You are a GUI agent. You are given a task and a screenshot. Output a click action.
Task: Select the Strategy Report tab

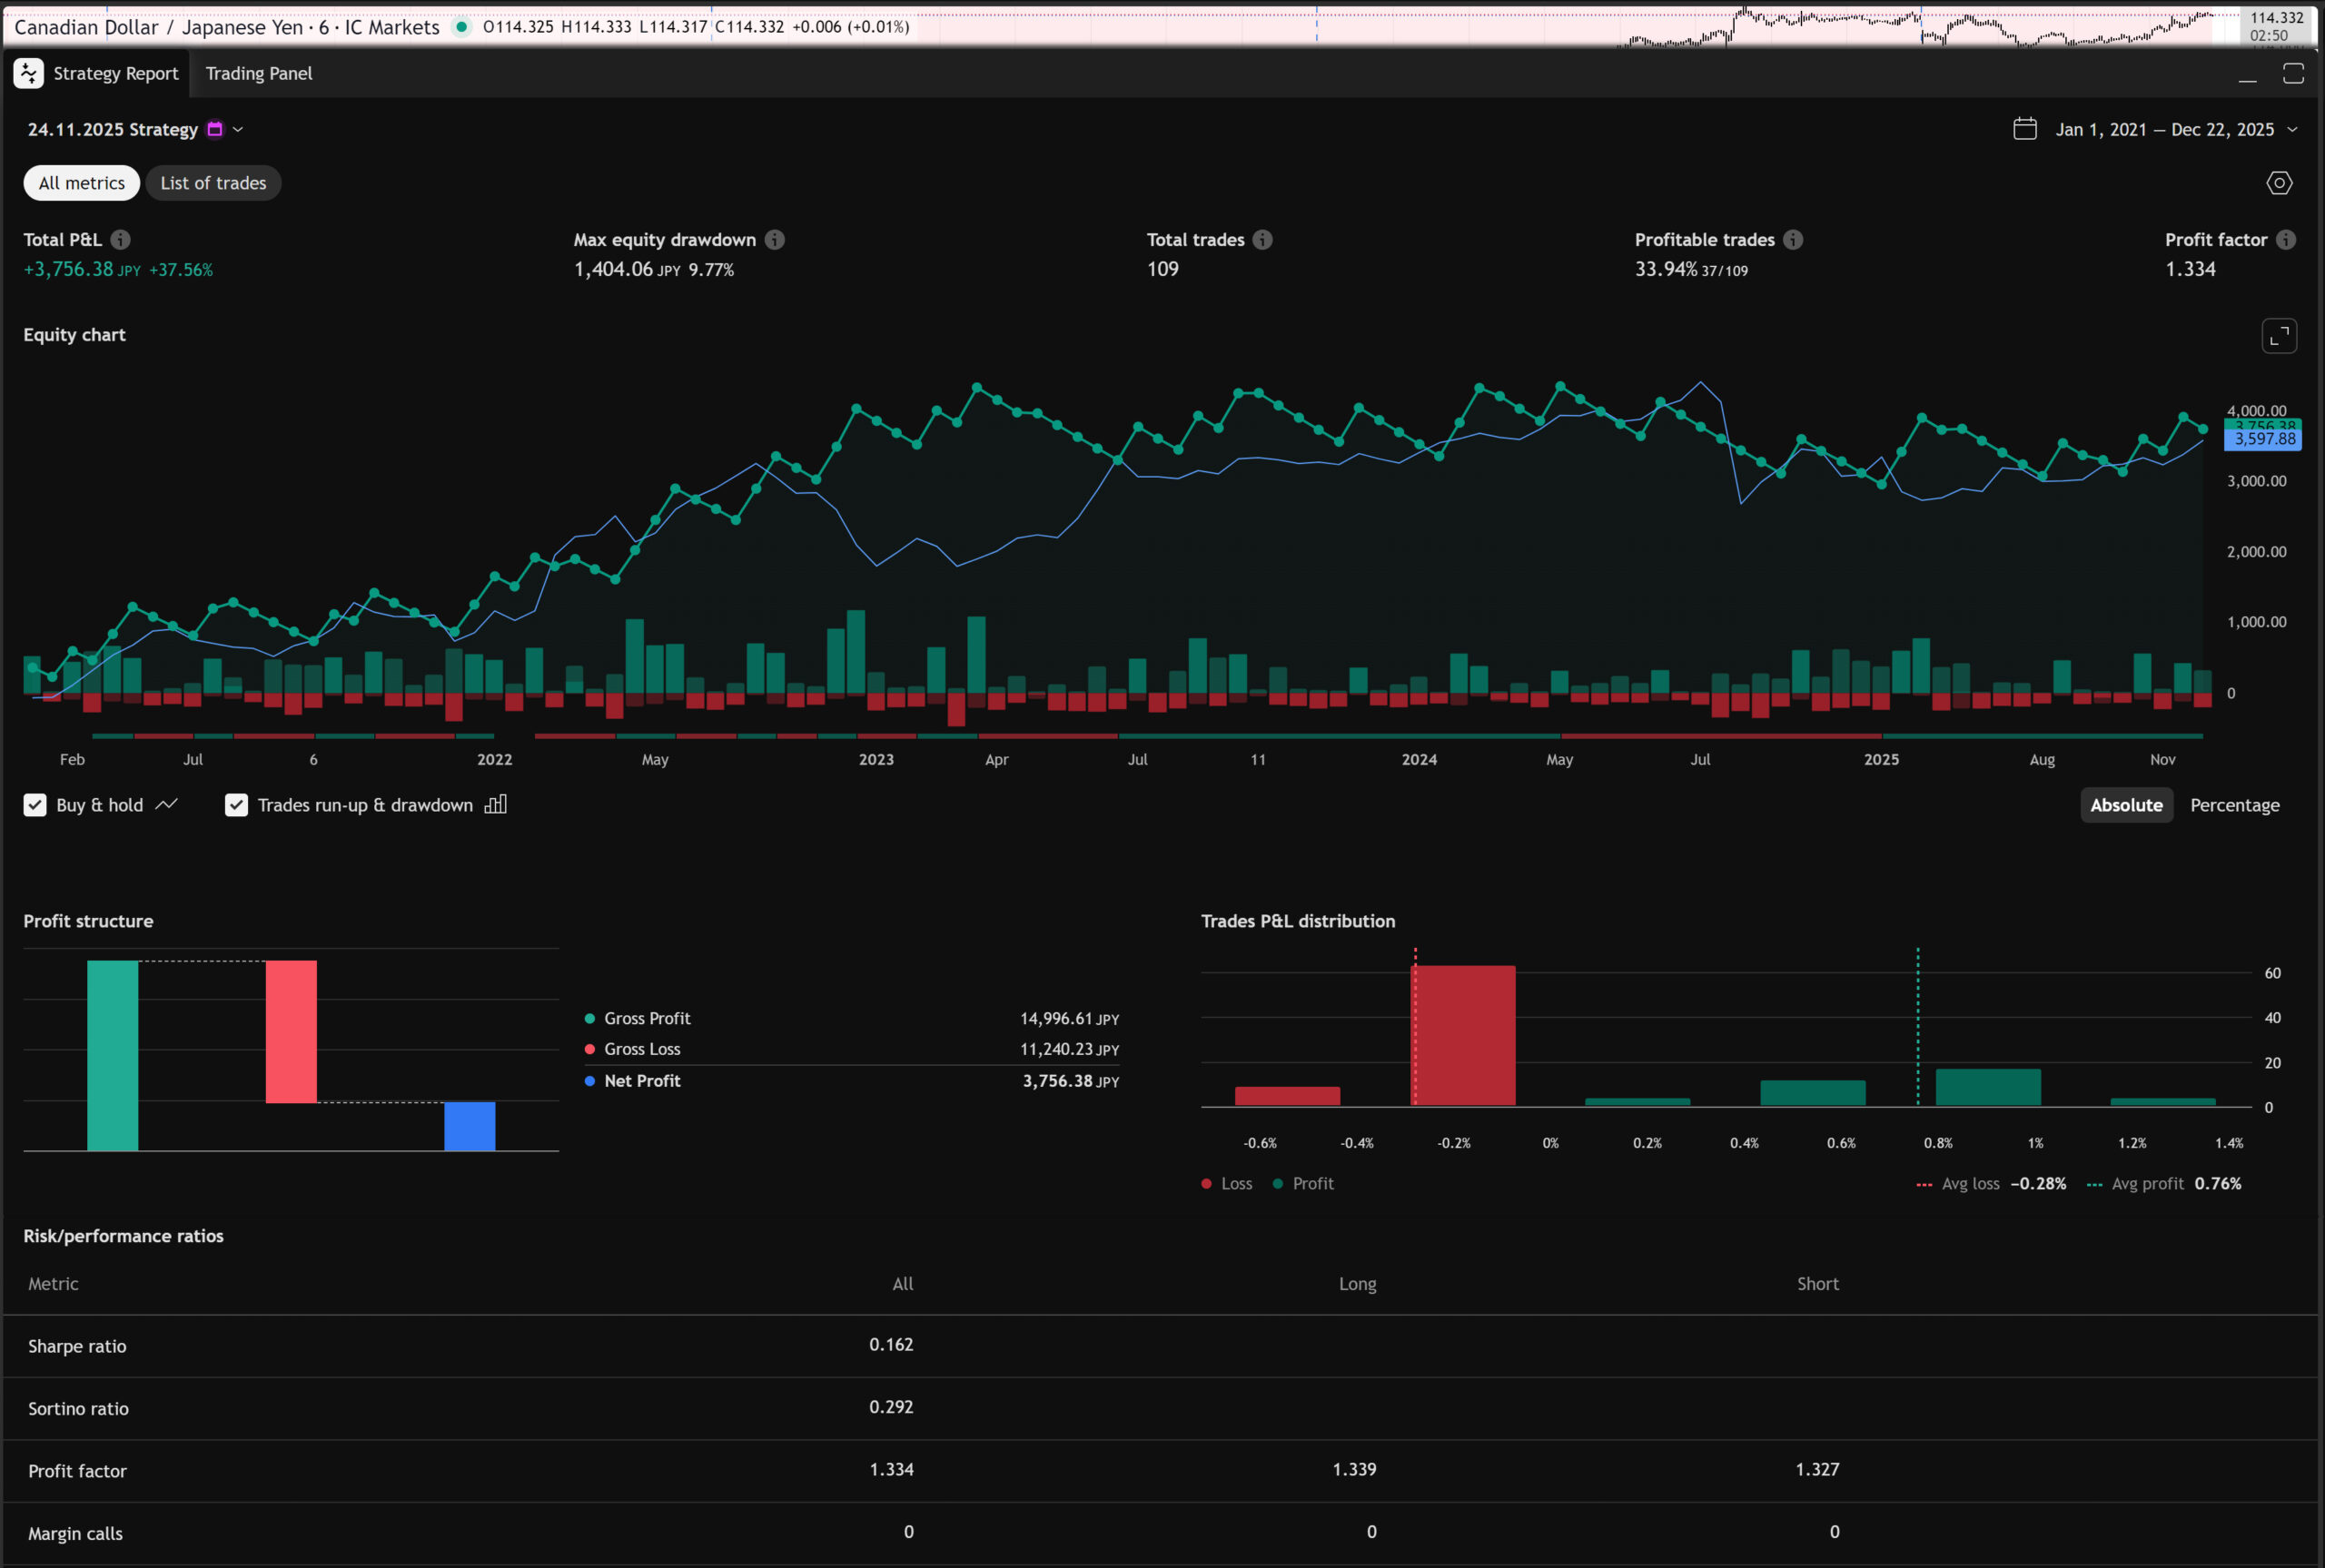(115, 73)
